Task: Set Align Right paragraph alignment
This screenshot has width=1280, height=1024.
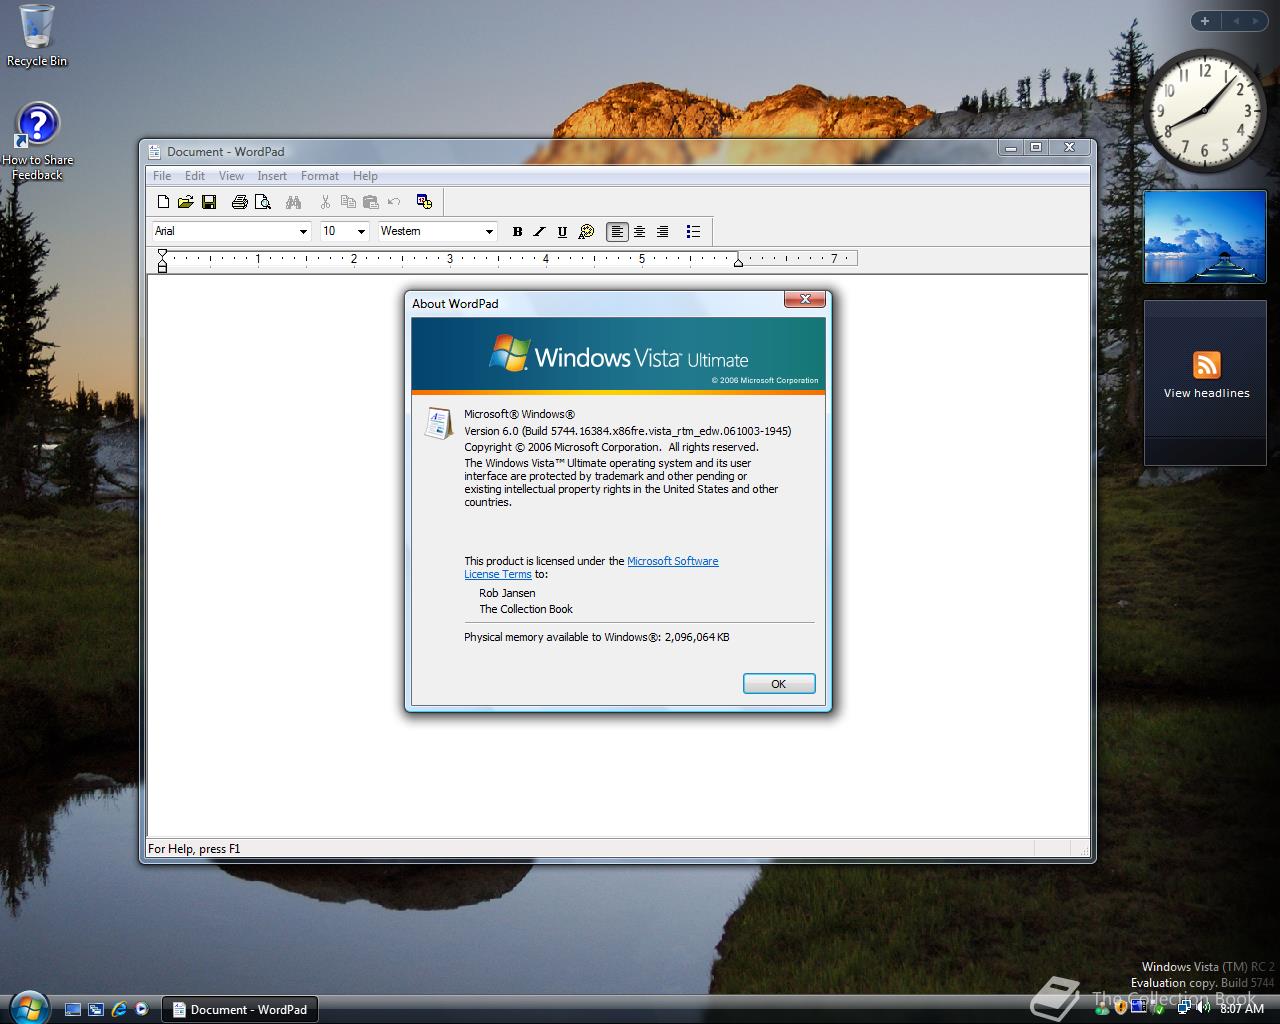Action: 662,231
